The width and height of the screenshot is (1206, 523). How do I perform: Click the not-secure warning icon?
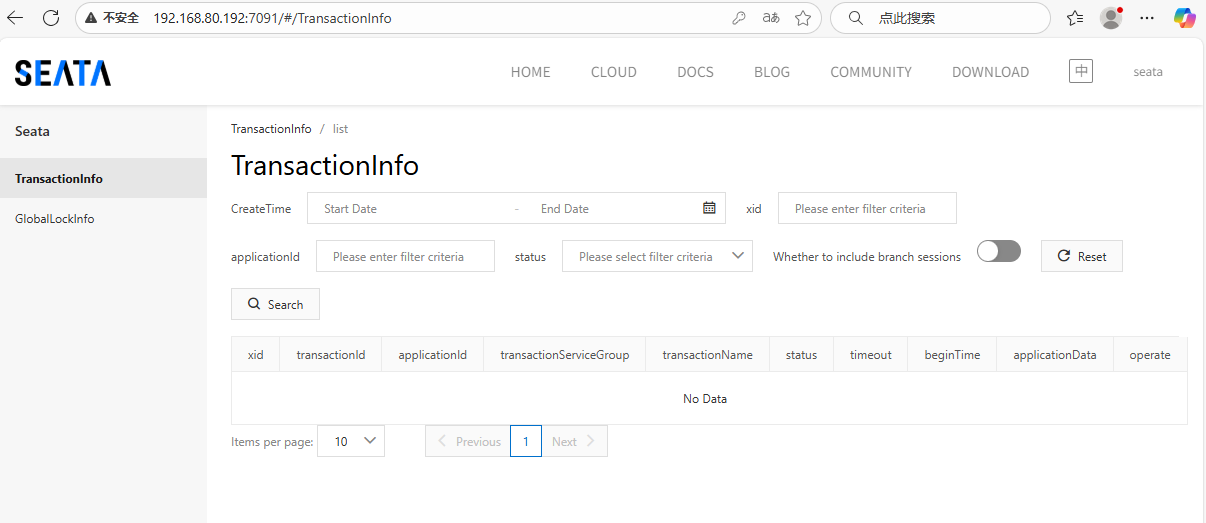click(91, 18)
